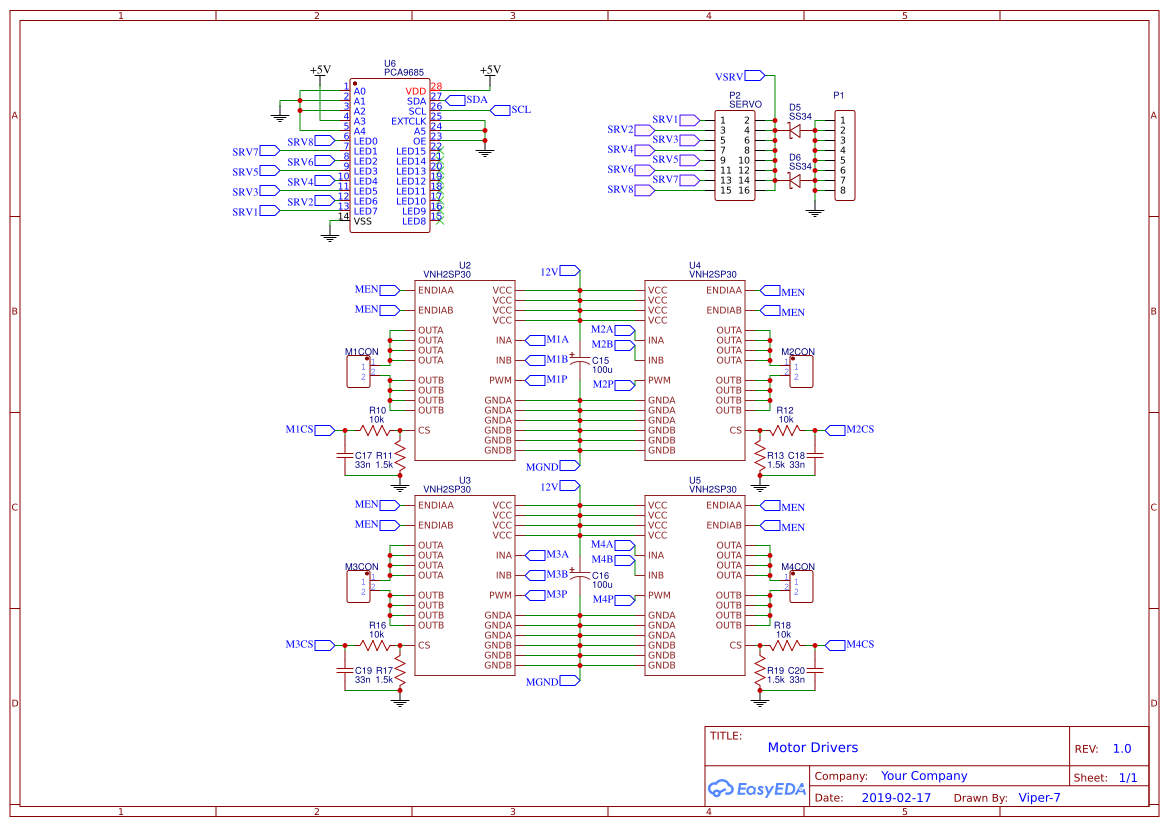
Task: Click the Motor Drivers title text
Action: click(x=812, y=747)
